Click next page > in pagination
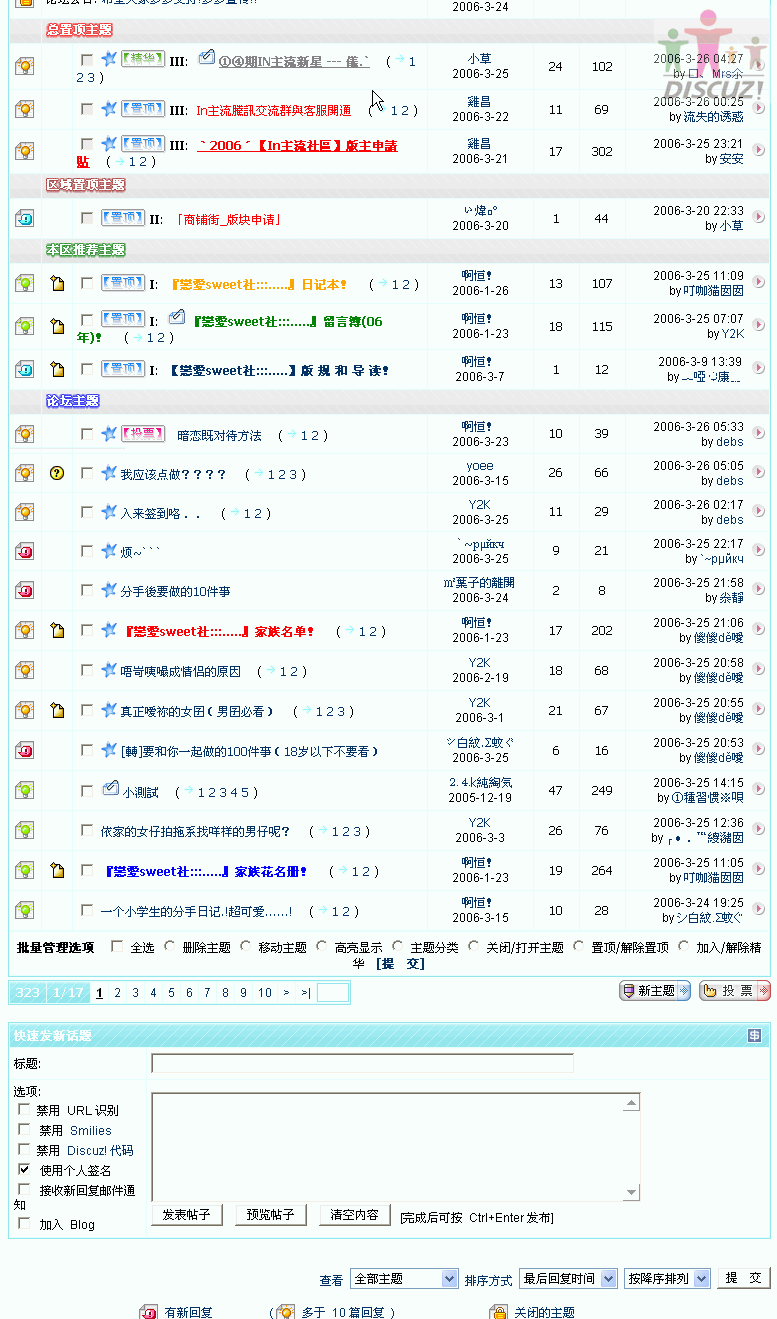Viewport: 777px width, 1319px height. 286,993
